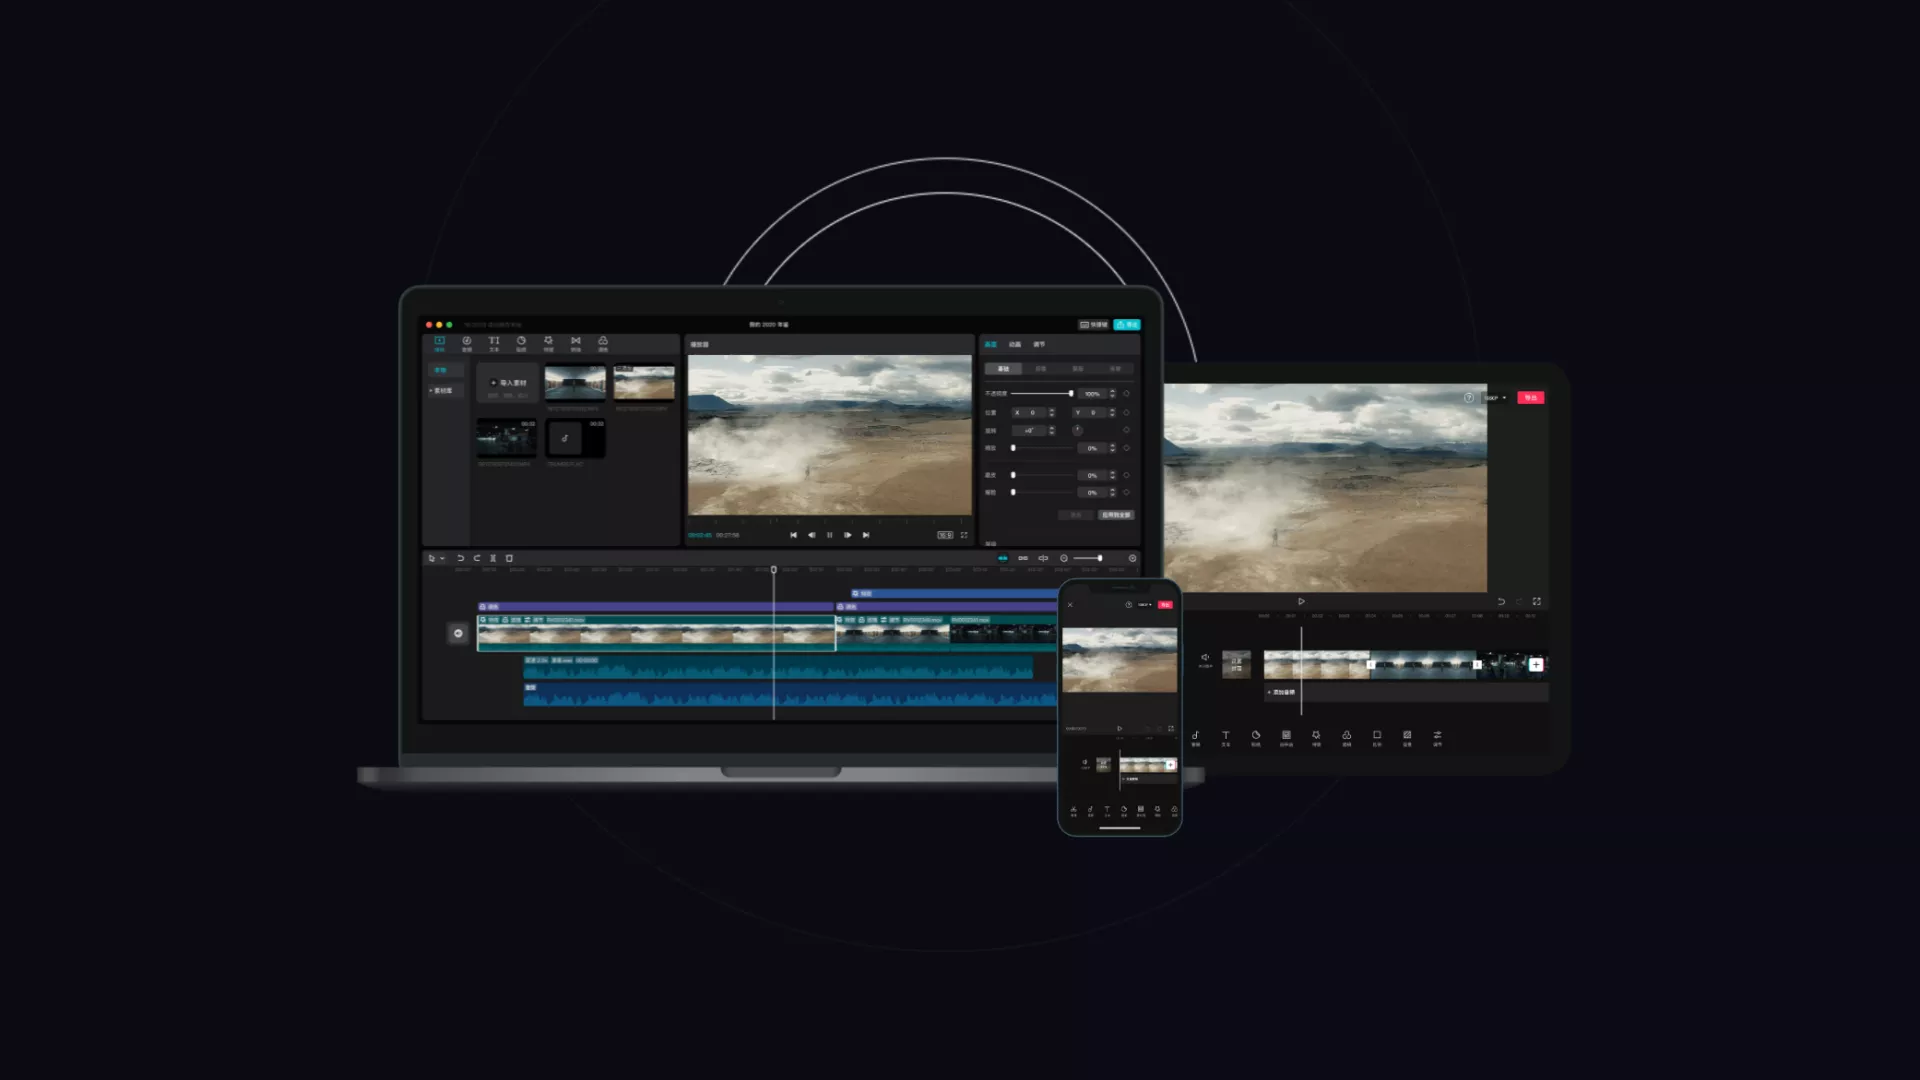Click the split clip icon above timeline
This screenshot has width=1920, height=1080.
[x=493, y=558]
